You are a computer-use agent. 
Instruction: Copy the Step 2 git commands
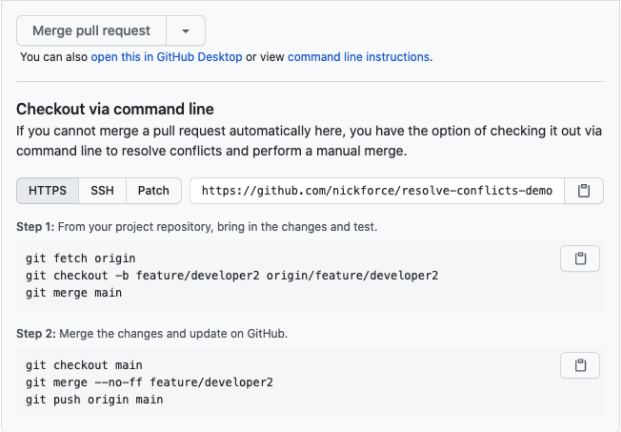(580, 365)
